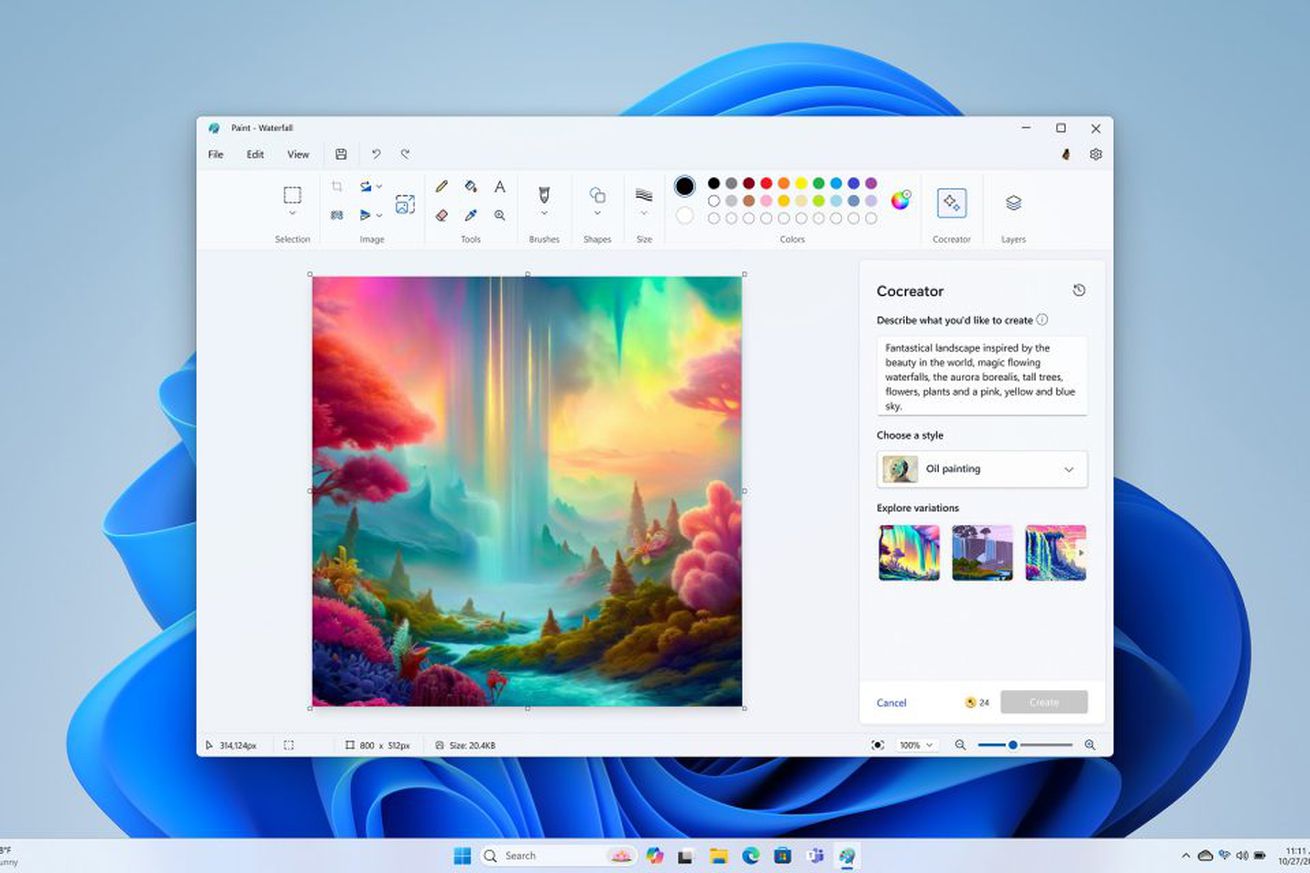Open the View menu
Screen dimensions: 1310x873
pos(298,154)
